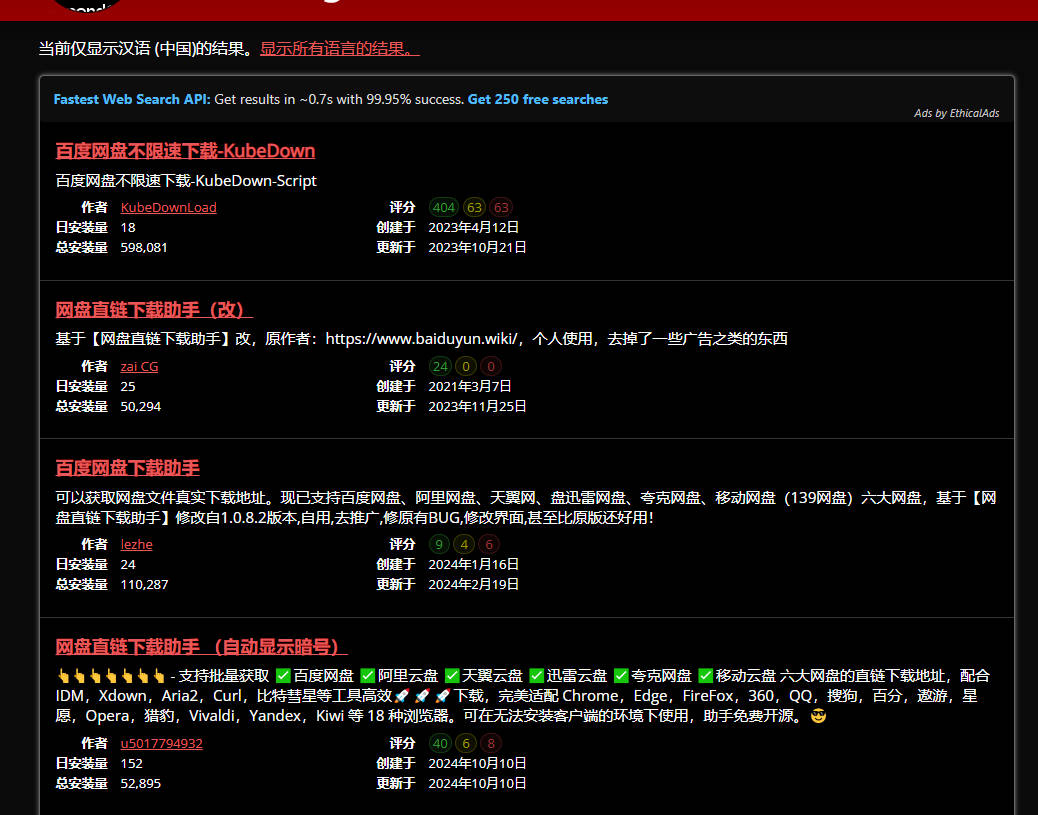Click the green 9 rating badge
This screenshot has height=815, width=1038.
point(439,544)
